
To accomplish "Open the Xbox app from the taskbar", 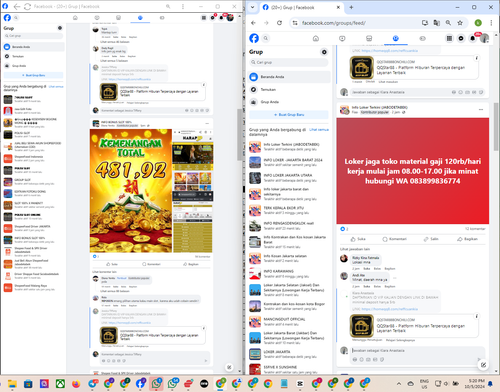I will (x=60, y=383).
